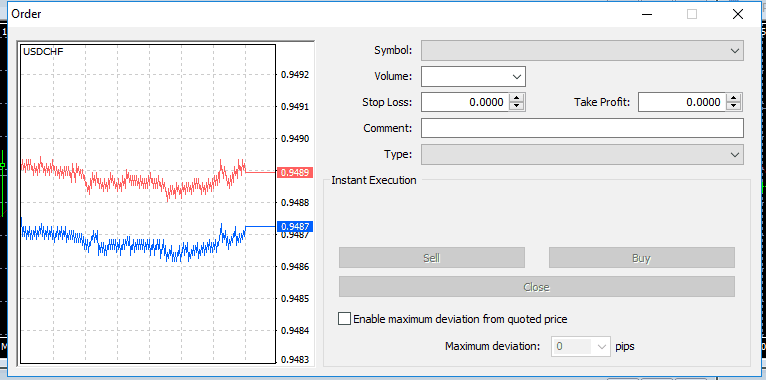The height and width of the screenshot is (380, 766).
Task: Increase Stop Loss with up arrow
Action: point(517,98)
